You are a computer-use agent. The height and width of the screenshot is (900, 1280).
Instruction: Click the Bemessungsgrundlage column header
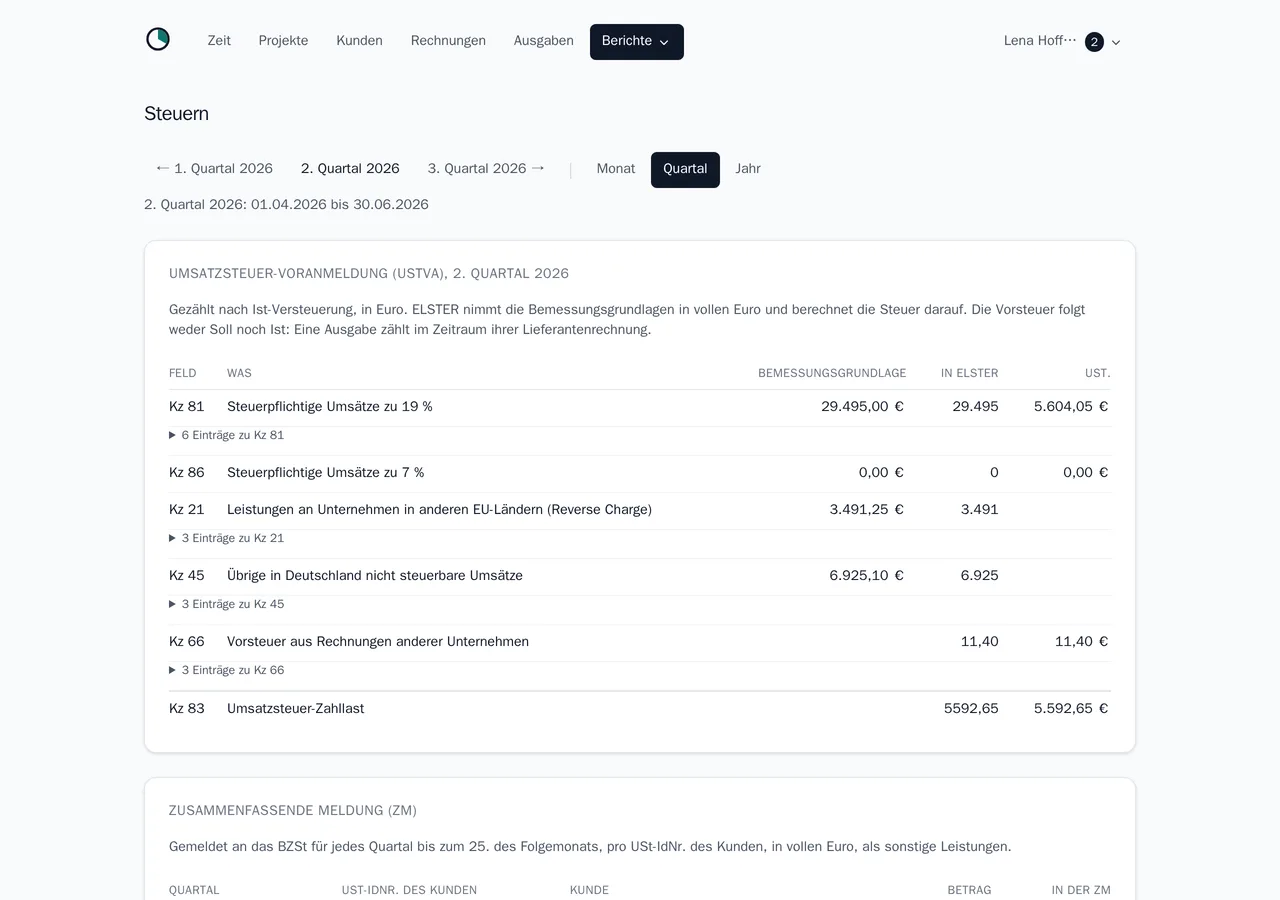coord(832,373)
